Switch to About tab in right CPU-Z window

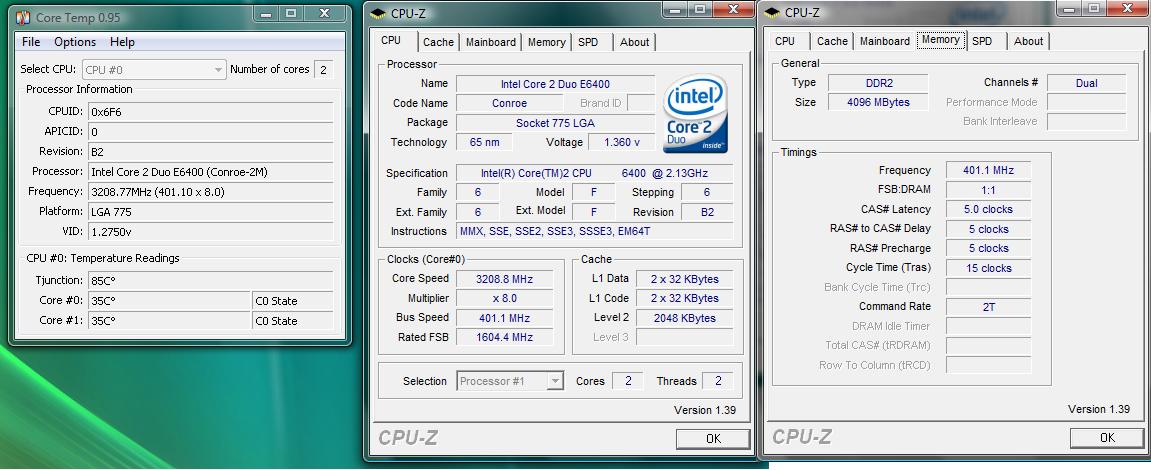(1028, 42)
